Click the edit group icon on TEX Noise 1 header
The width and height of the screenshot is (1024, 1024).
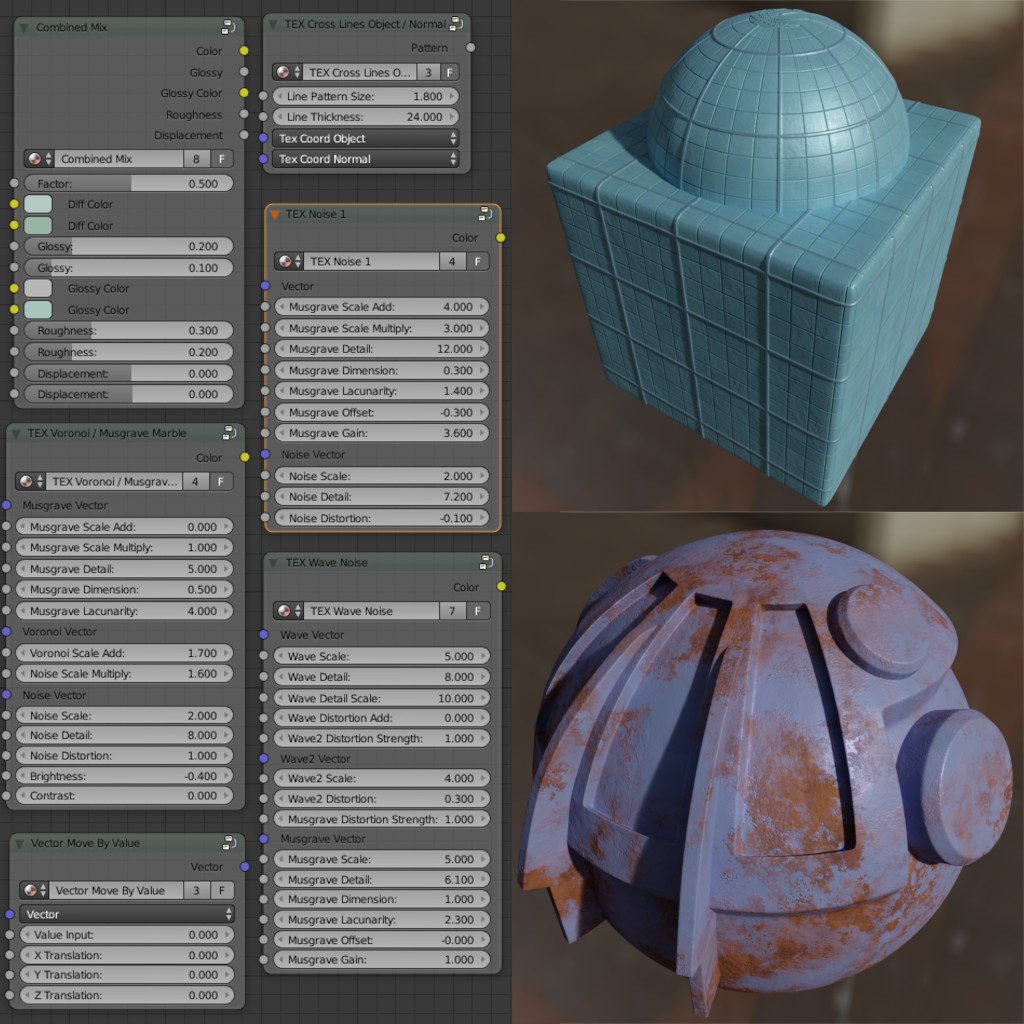coord(486,213)
